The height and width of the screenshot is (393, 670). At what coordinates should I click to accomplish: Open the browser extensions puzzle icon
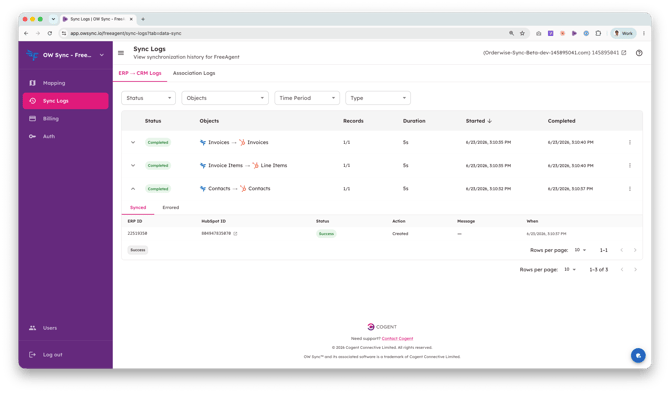click(x=598, y=33)
